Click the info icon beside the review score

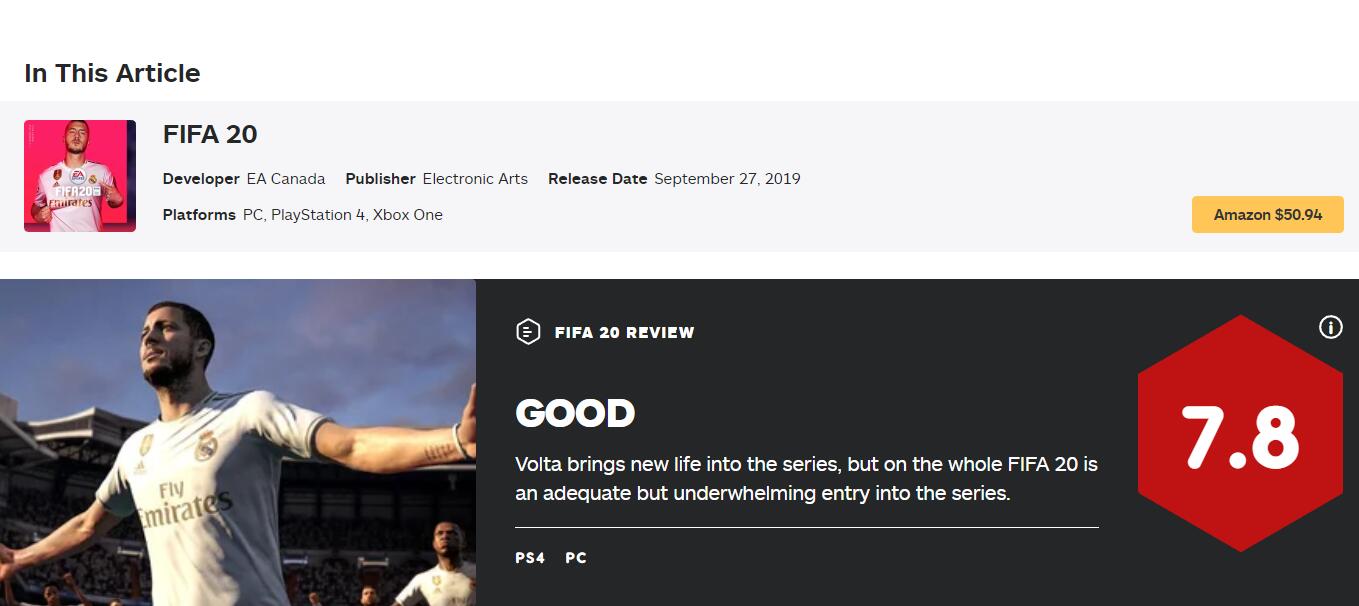[x=1330, y=327]
